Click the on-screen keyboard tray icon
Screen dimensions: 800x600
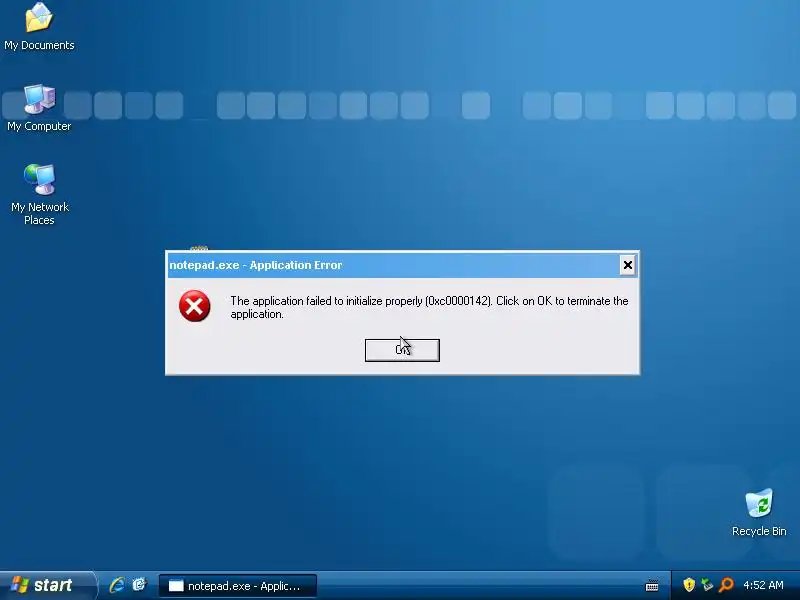(652, 585)
